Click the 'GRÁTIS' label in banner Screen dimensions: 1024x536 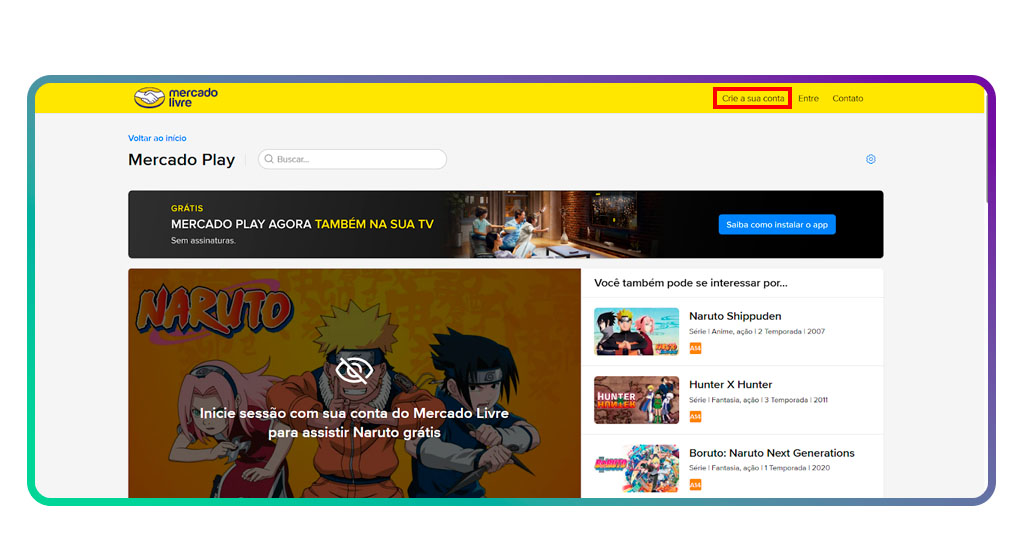[x=187, y=208]
